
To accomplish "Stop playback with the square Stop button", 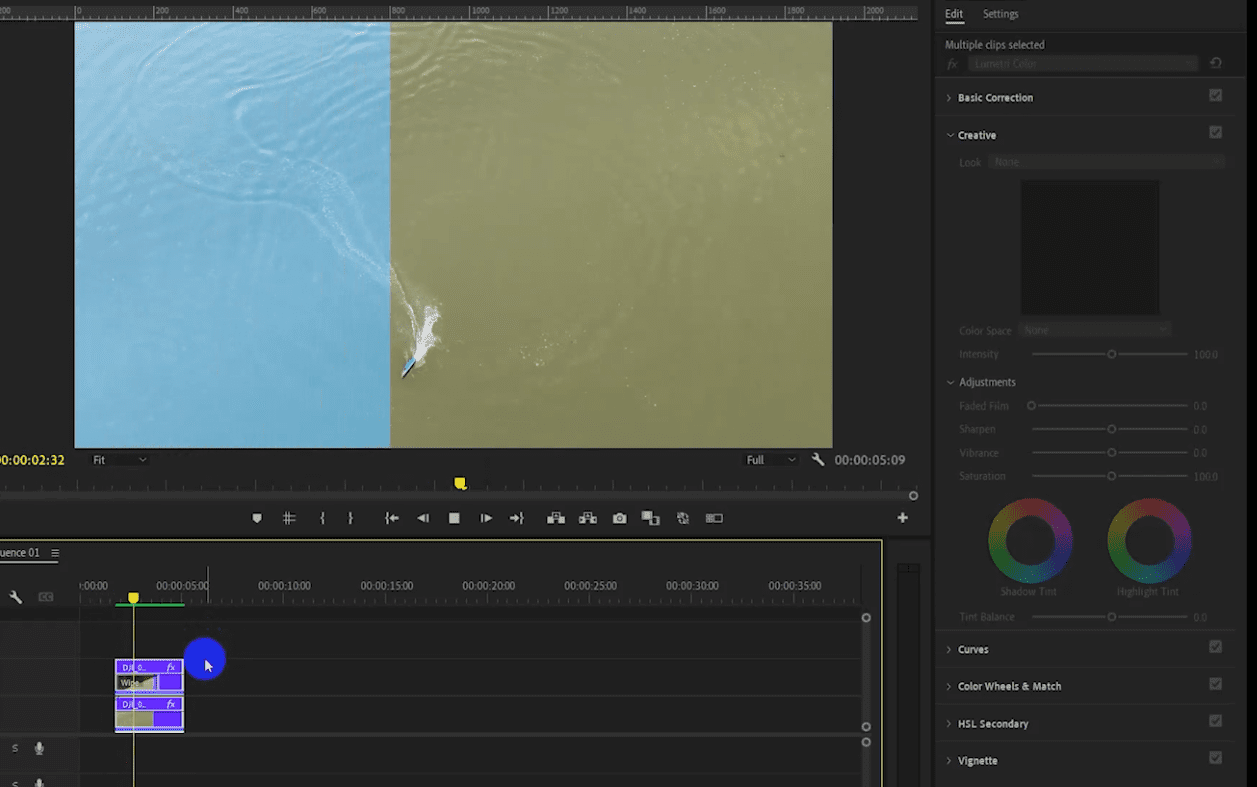I will click(x=454, y=518).
